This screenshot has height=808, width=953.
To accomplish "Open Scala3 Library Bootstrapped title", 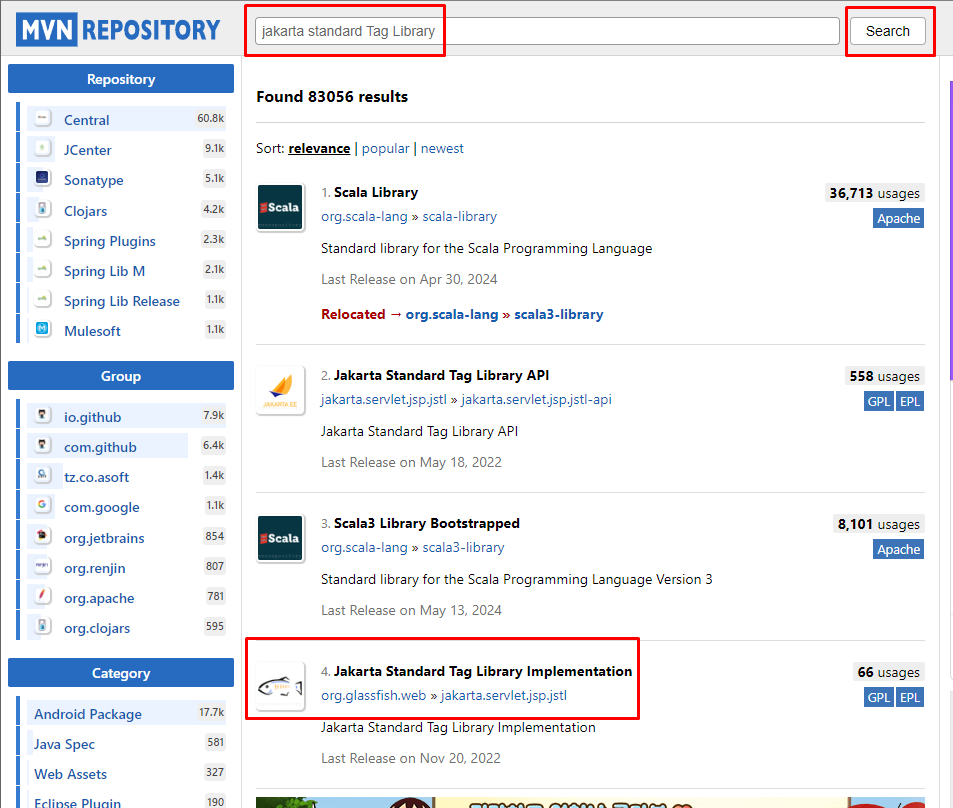I will coord(427,523).
